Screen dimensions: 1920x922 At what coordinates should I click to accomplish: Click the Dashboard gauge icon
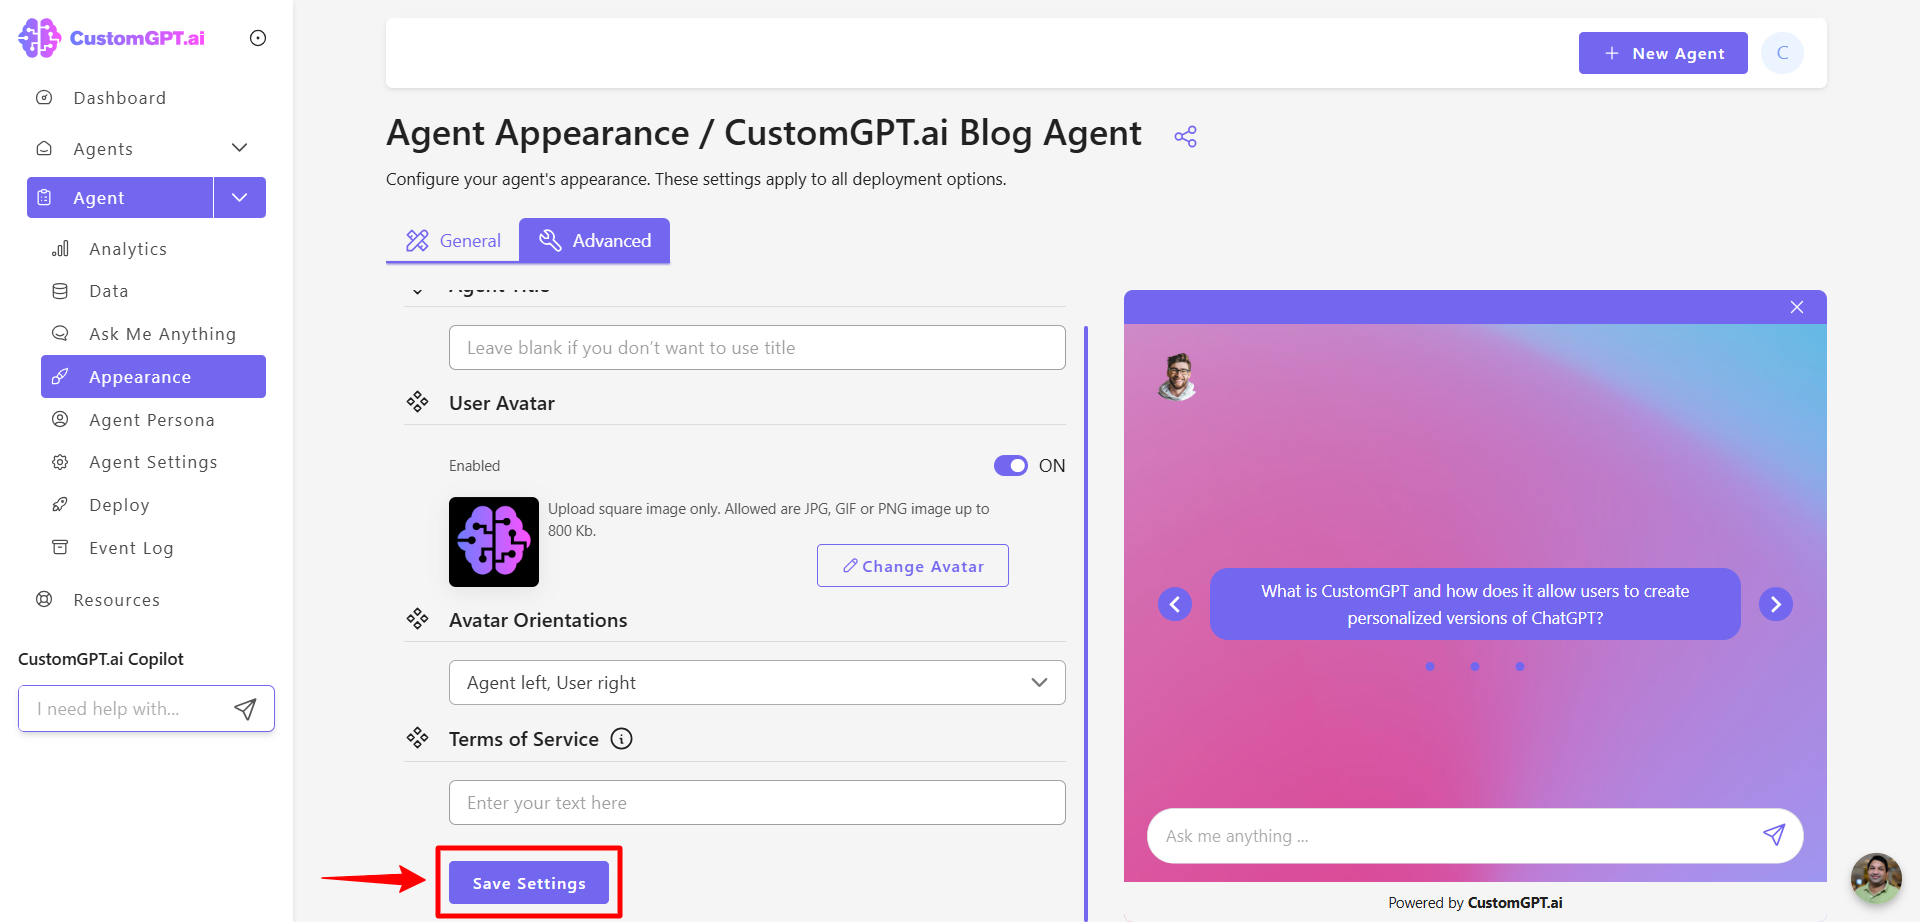point(44,98)
